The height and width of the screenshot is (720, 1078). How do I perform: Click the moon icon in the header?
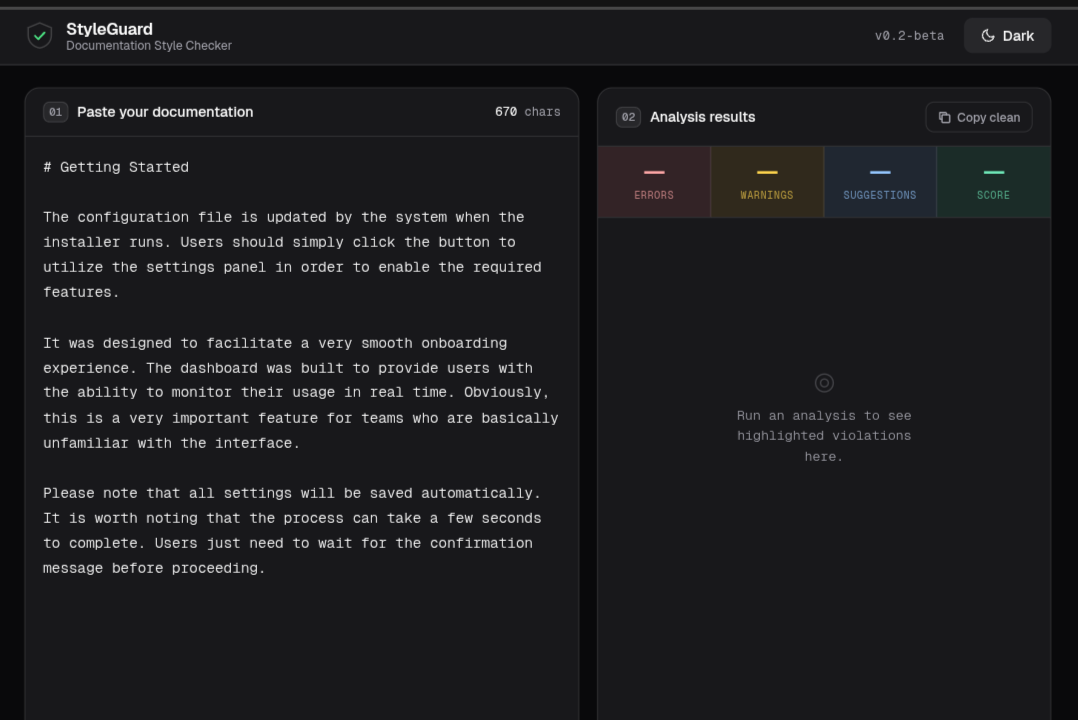988,36
